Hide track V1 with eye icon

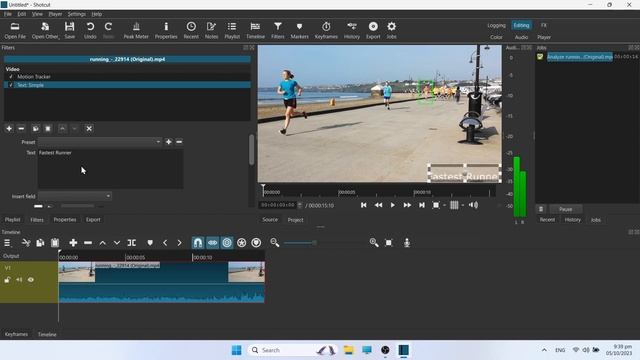pos(31,280)
